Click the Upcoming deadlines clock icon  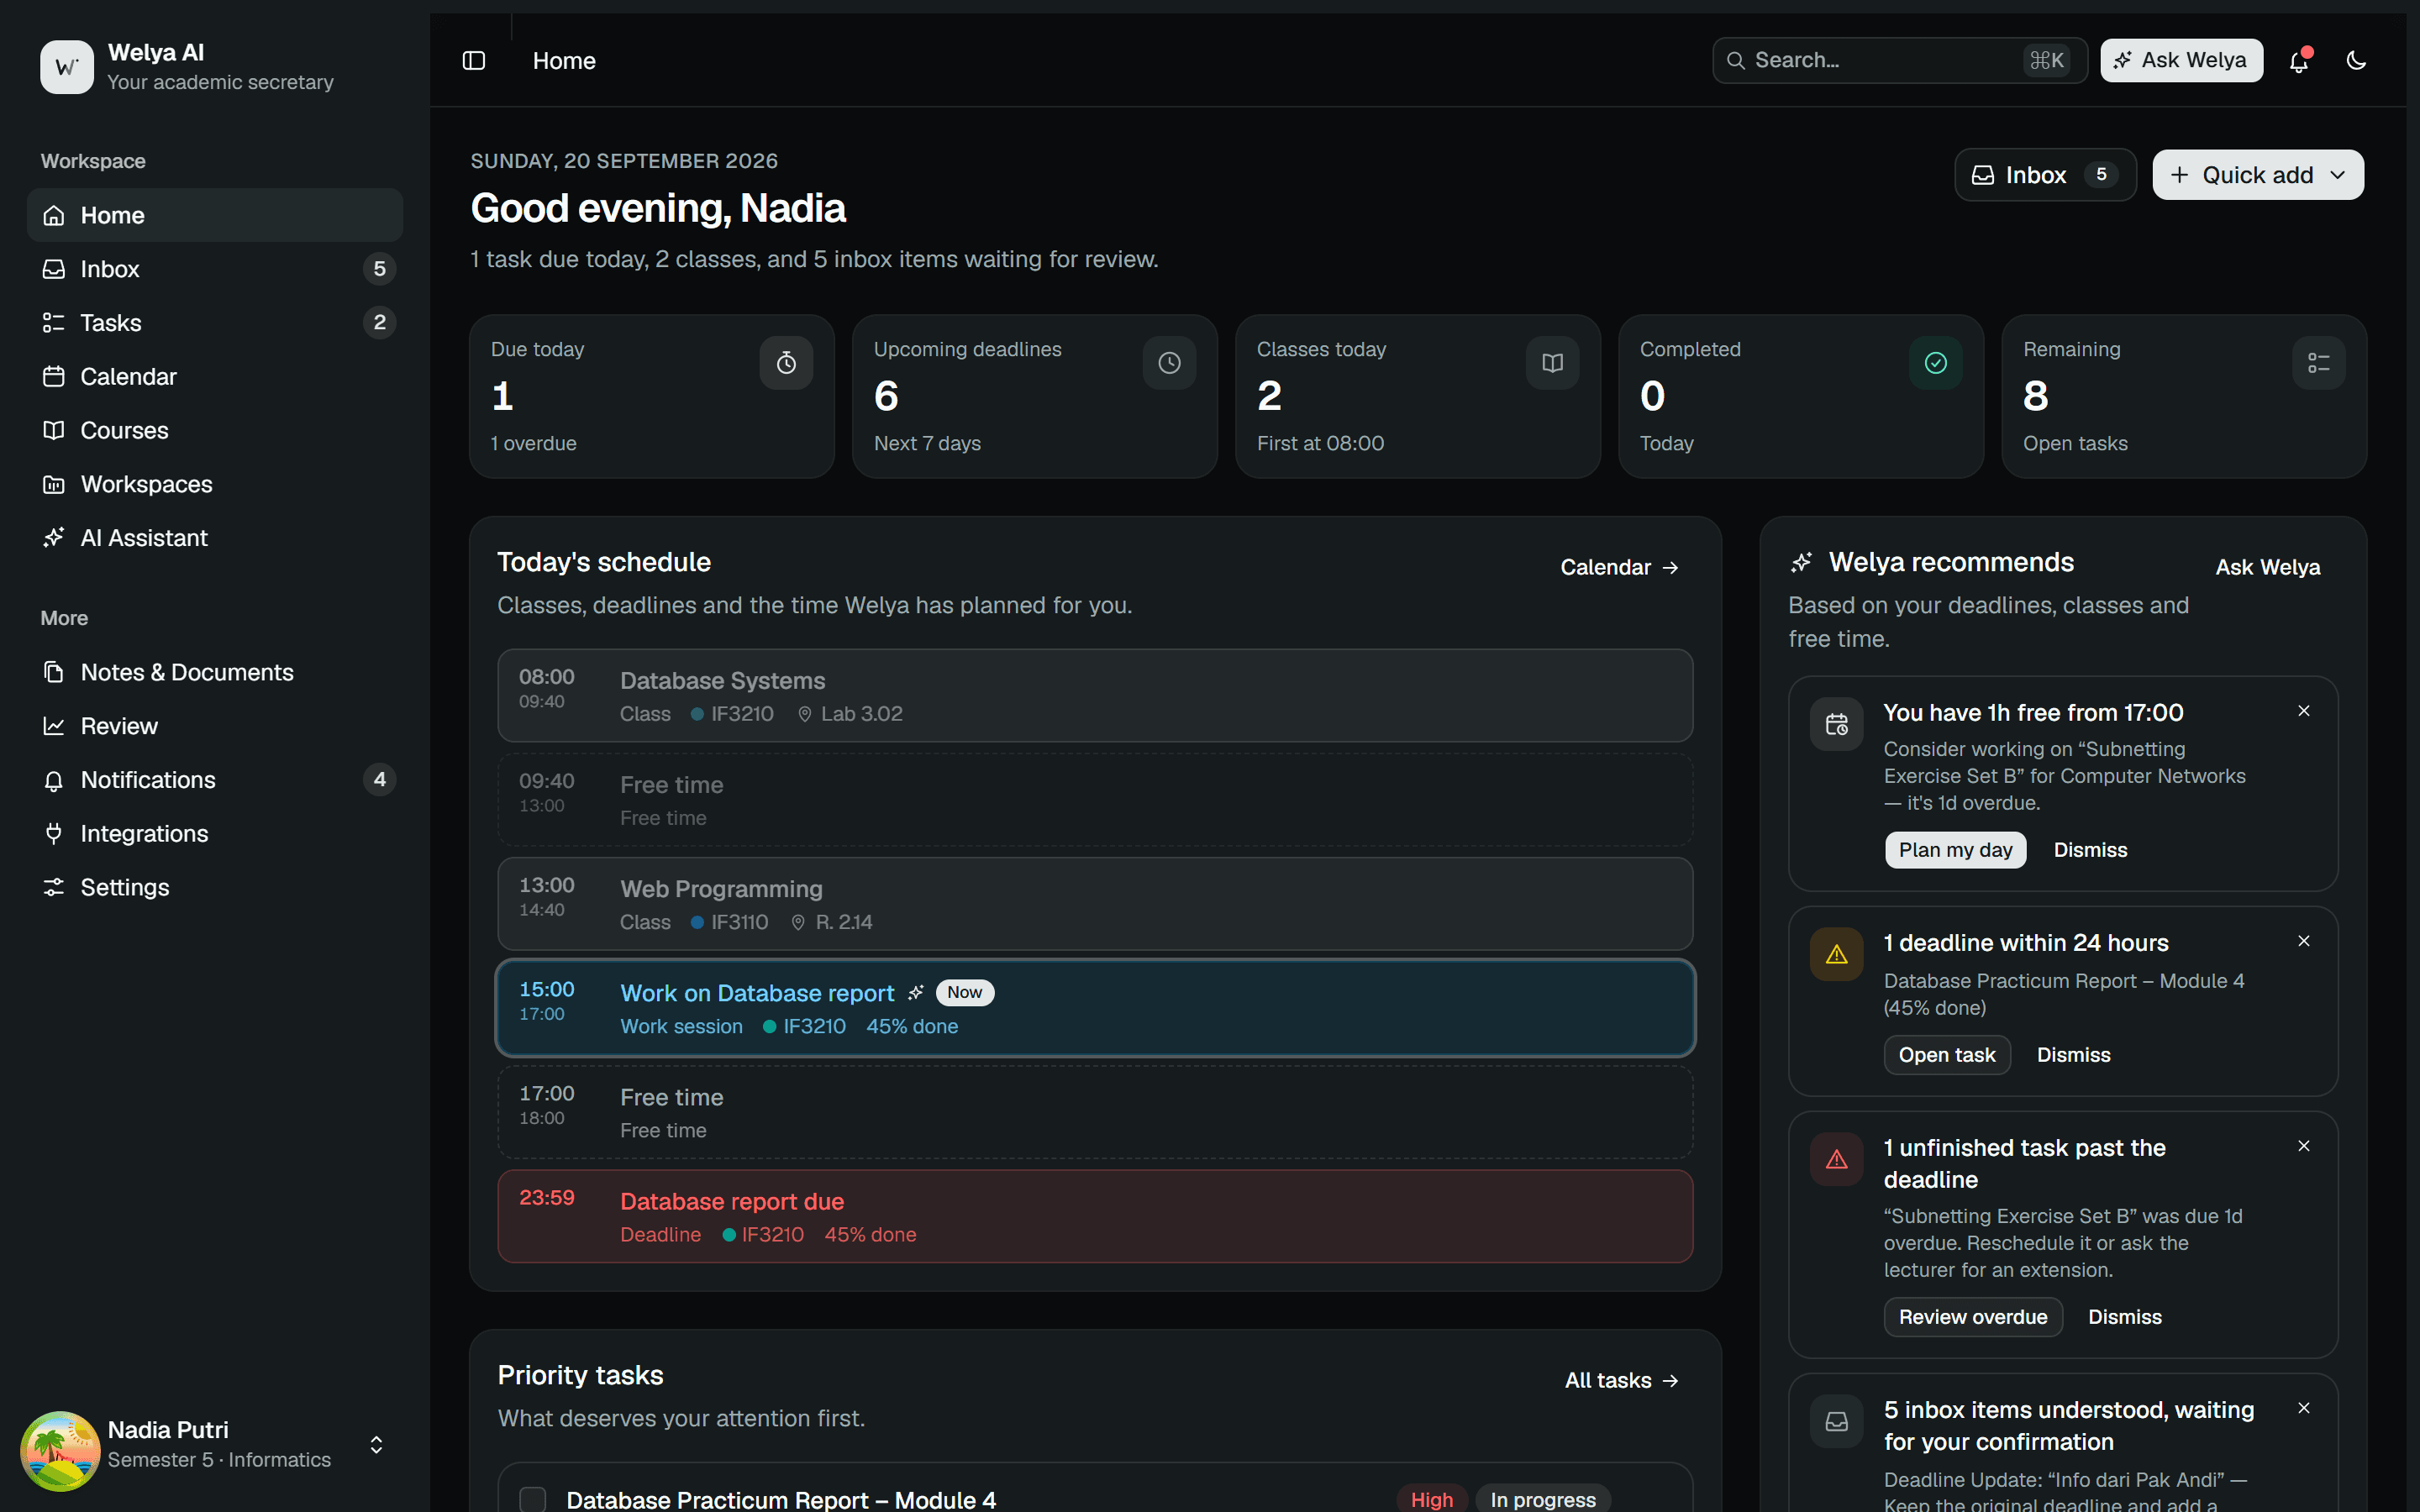(1169, 363)
